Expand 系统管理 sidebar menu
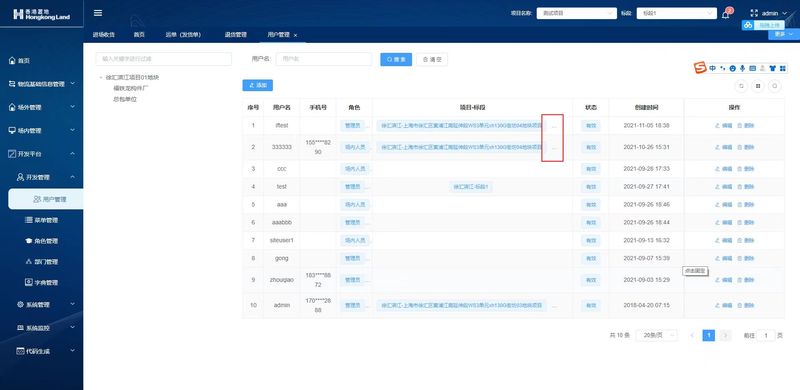Viewport: 800px width, 390px height. (42, 305)
